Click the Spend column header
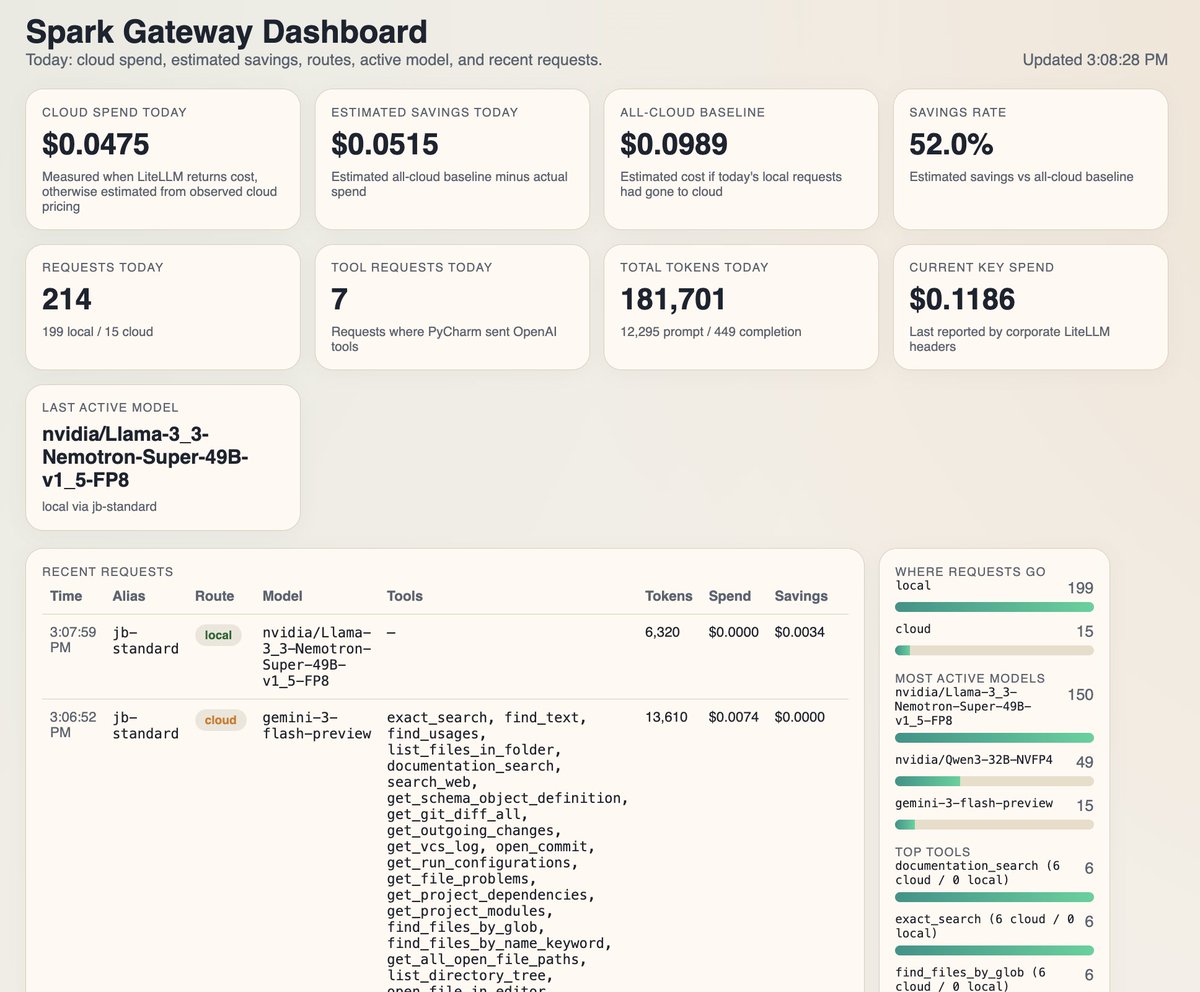This screenshot has width=1200, height=992. [x=730, y=596]
